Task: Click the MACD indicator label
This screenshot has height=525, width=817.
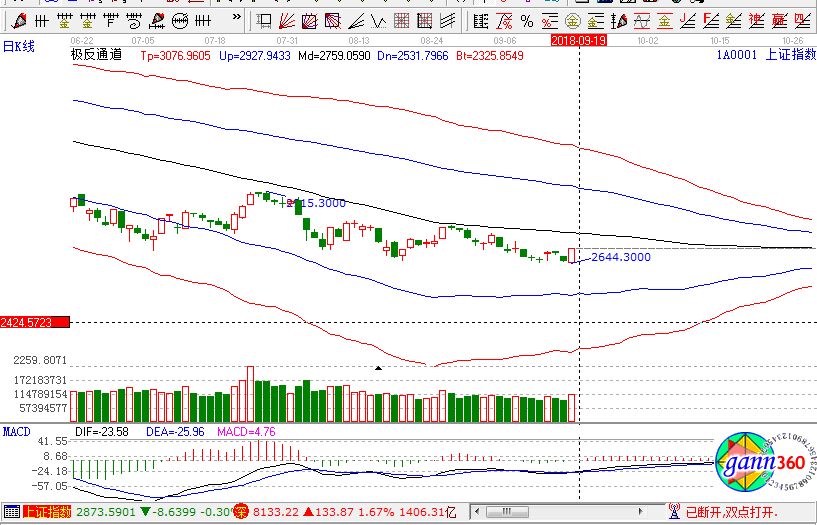Action: 16,432
